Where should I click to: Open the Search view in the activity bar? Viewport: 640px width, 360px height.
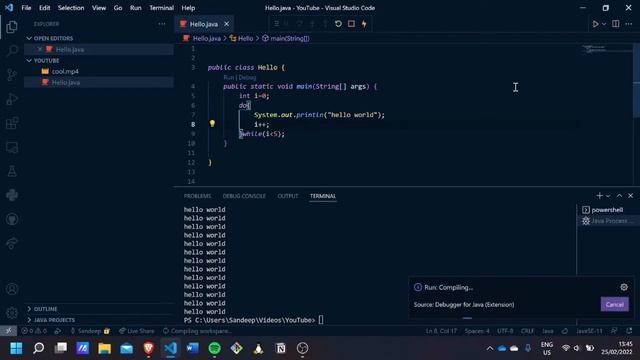click(x=12, y=51)
